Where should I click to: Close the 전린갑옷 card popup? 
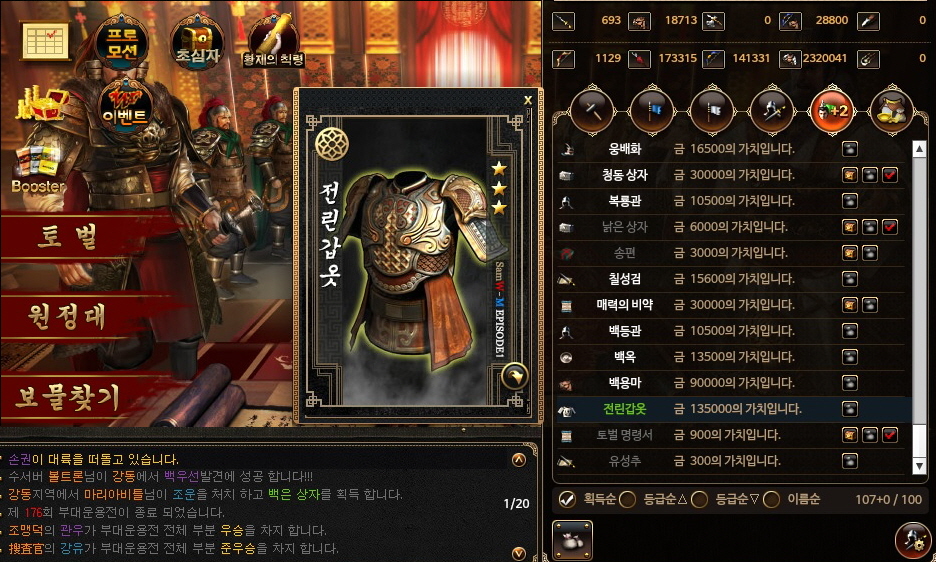pyautogui.click(x=528, y=100)
